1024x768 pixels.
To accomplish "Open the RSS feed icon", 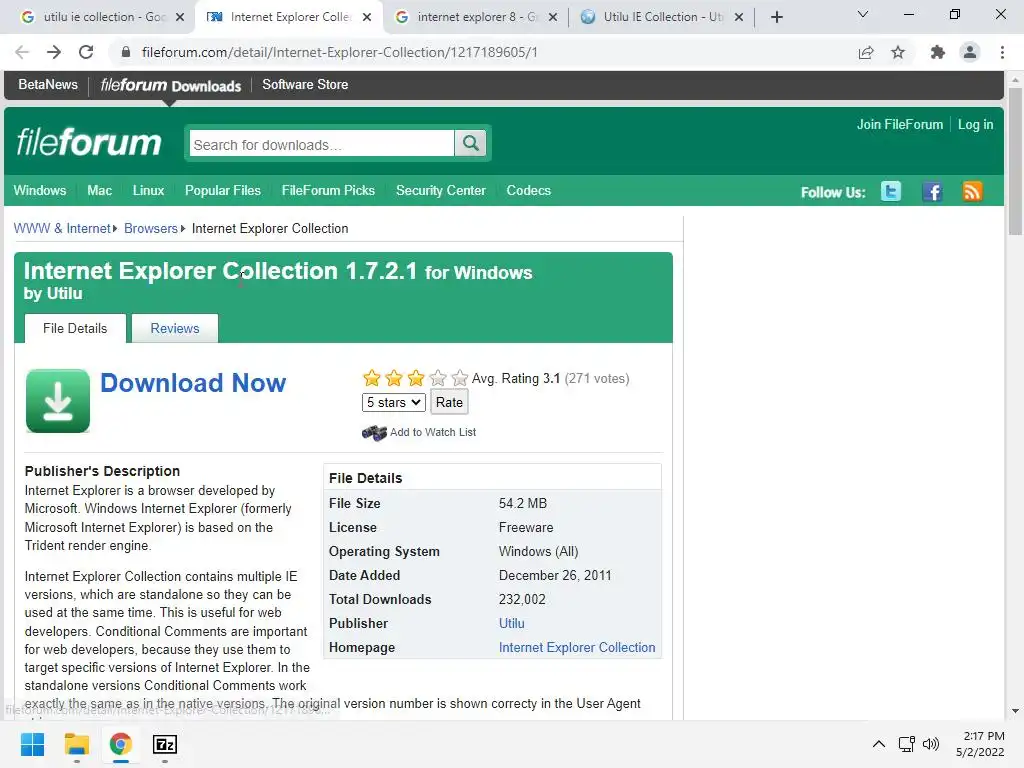I will [972, 191].
